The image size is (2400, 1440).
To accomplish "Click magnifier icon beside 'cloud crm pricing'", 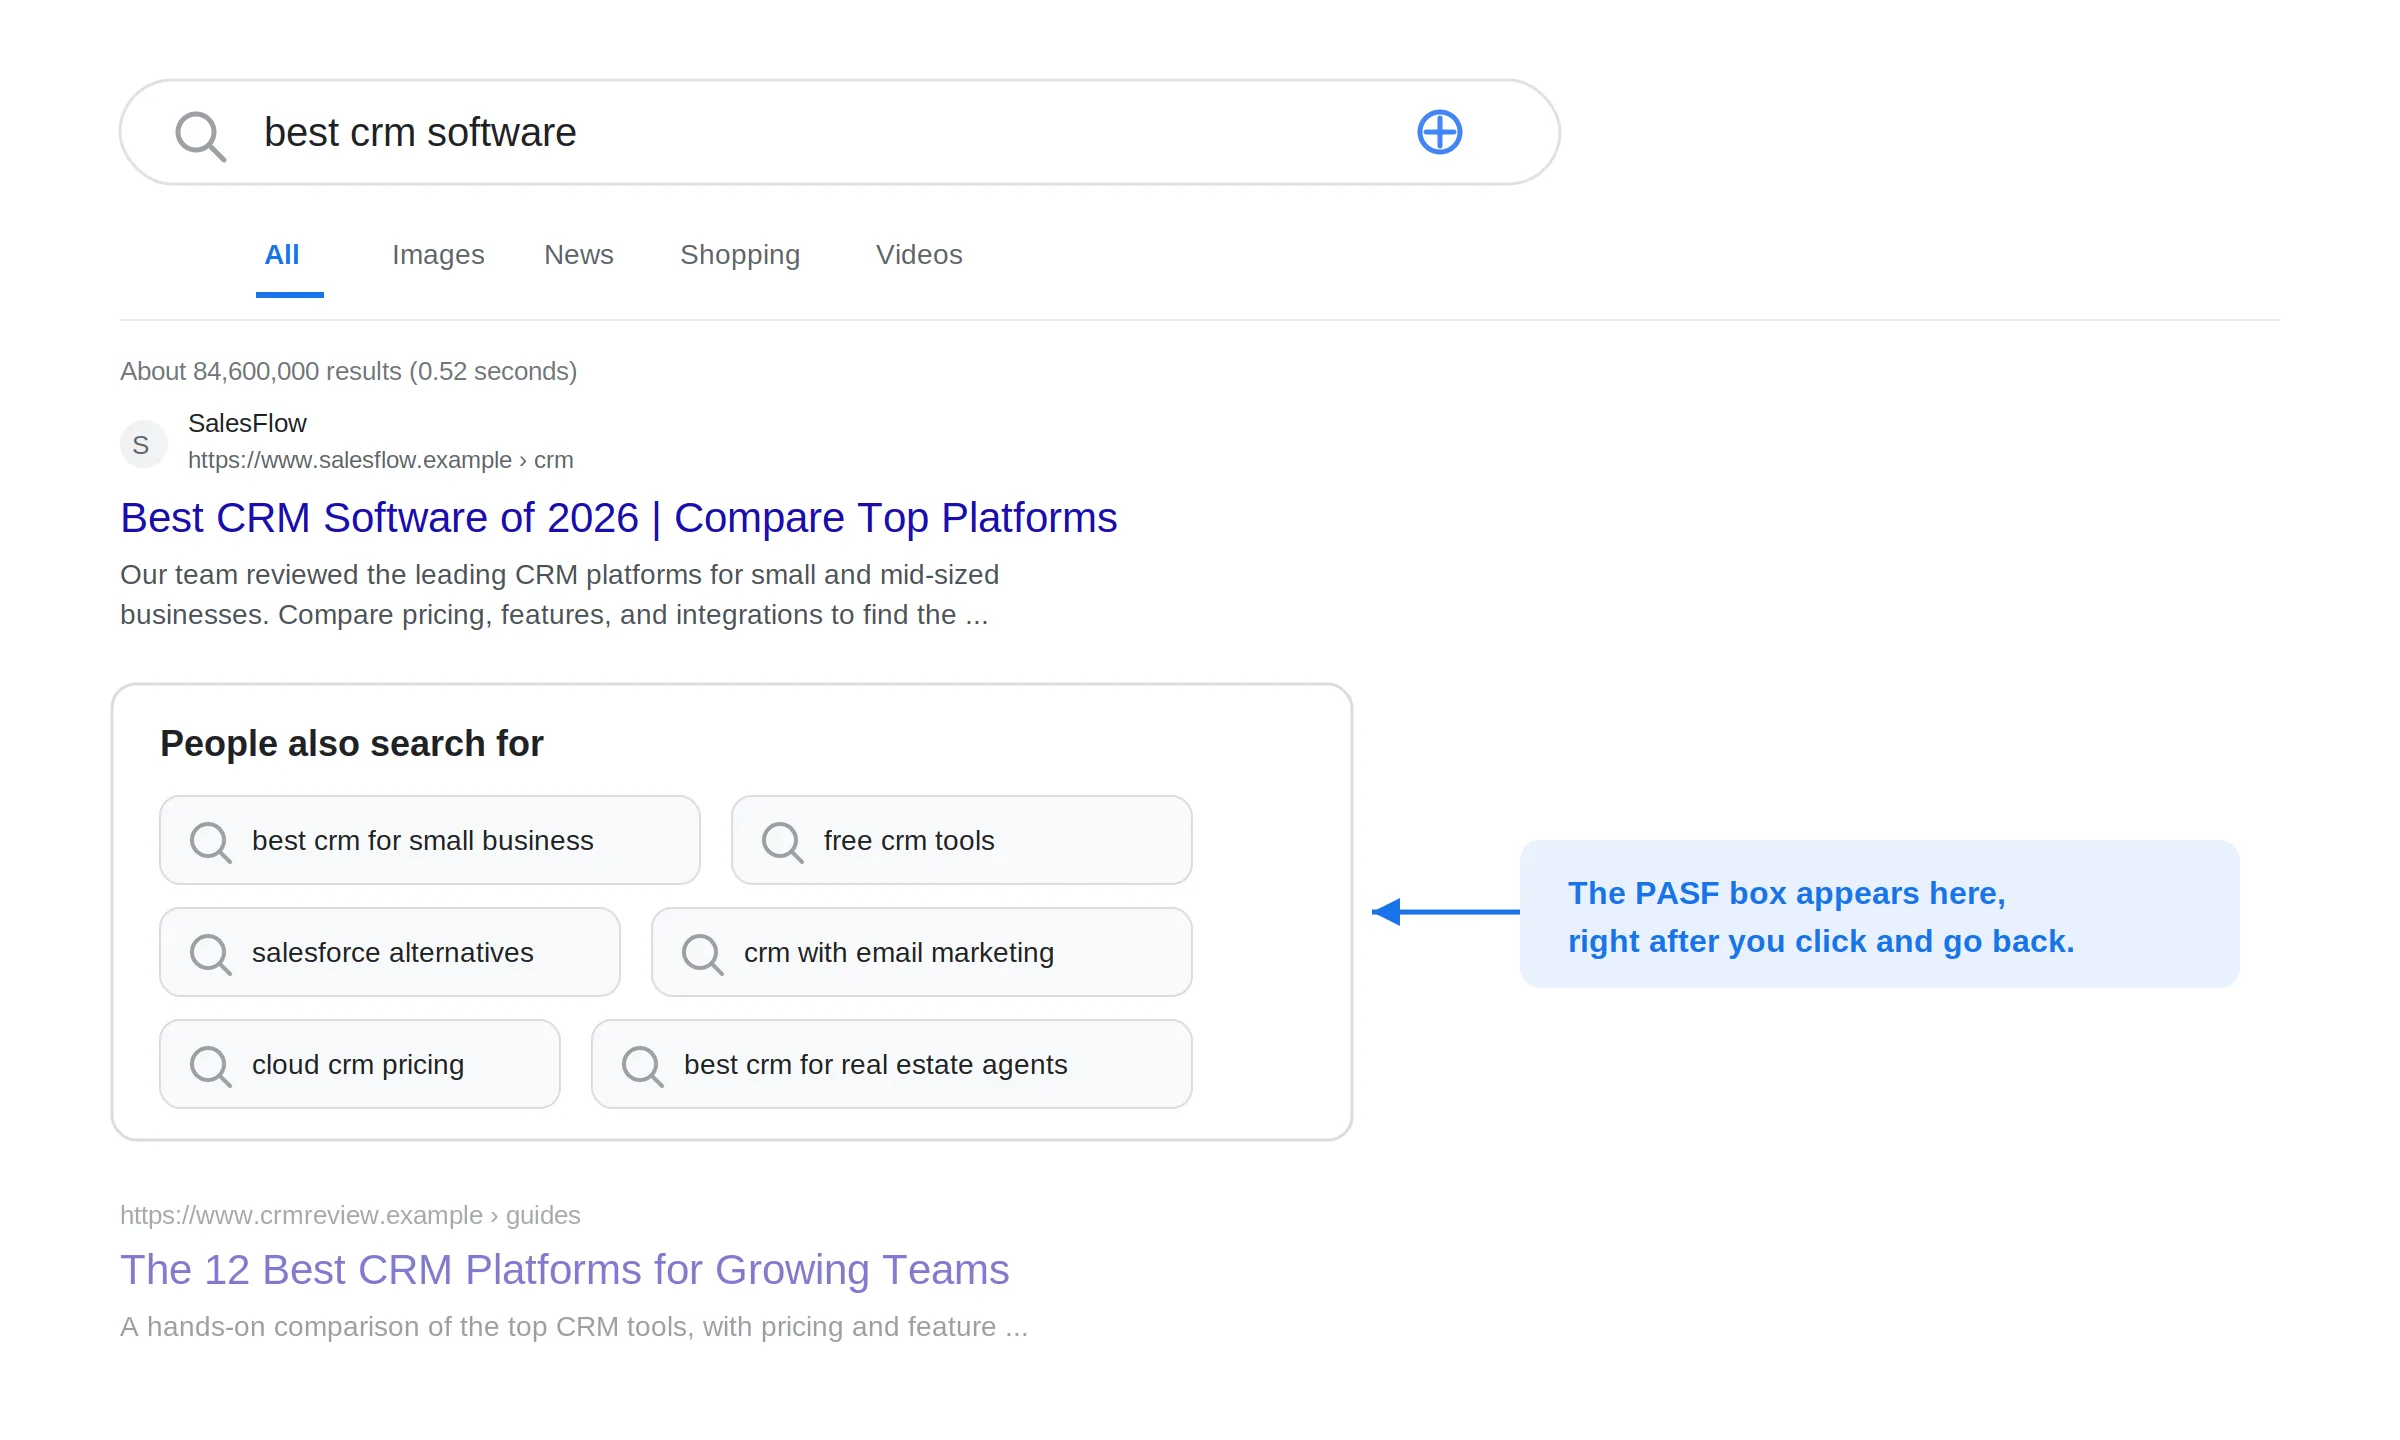I will tap(210, 1066).
